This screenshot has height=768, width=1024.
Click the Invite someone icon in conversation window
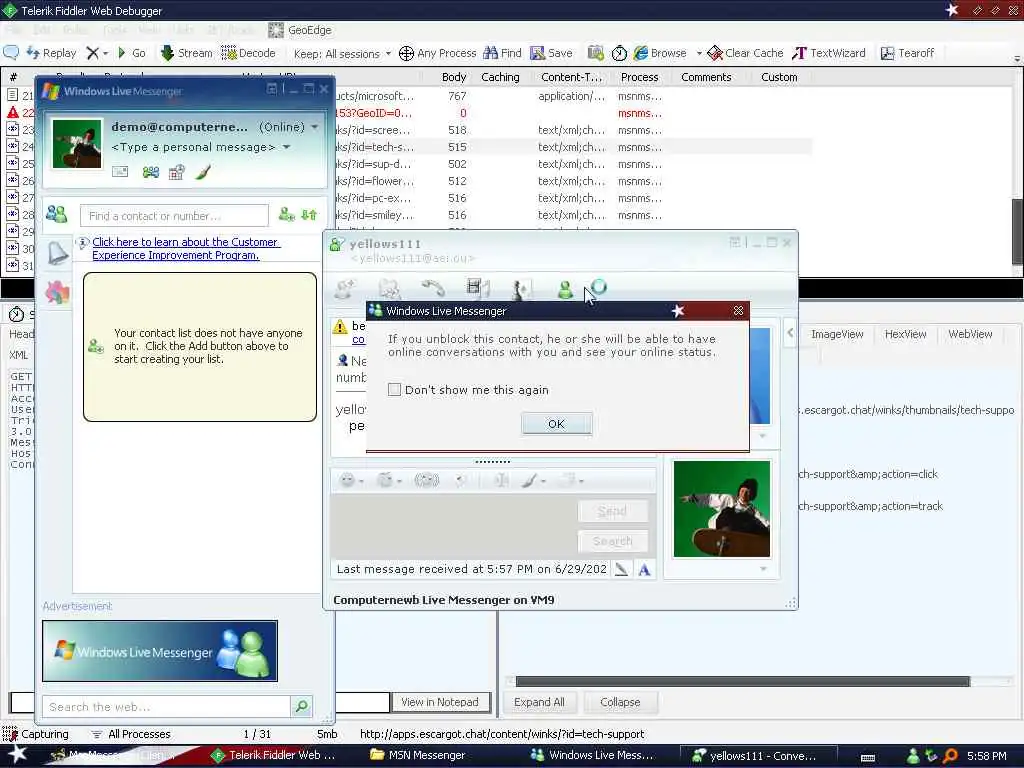click(345, 288)
